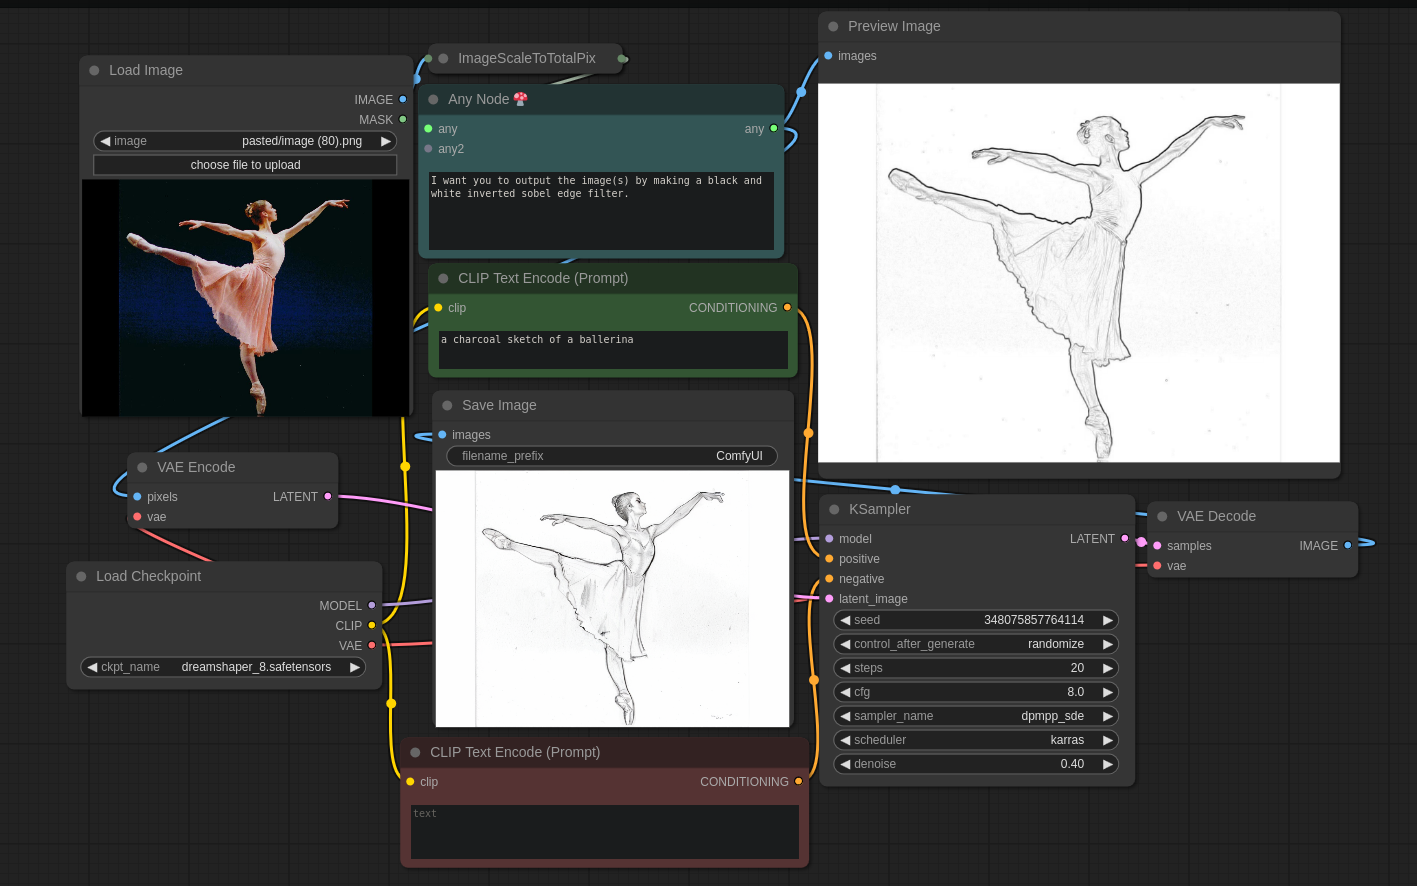Decrease cfg value with left arrow
The image size is (1417, 886).
tap(845, 692)
